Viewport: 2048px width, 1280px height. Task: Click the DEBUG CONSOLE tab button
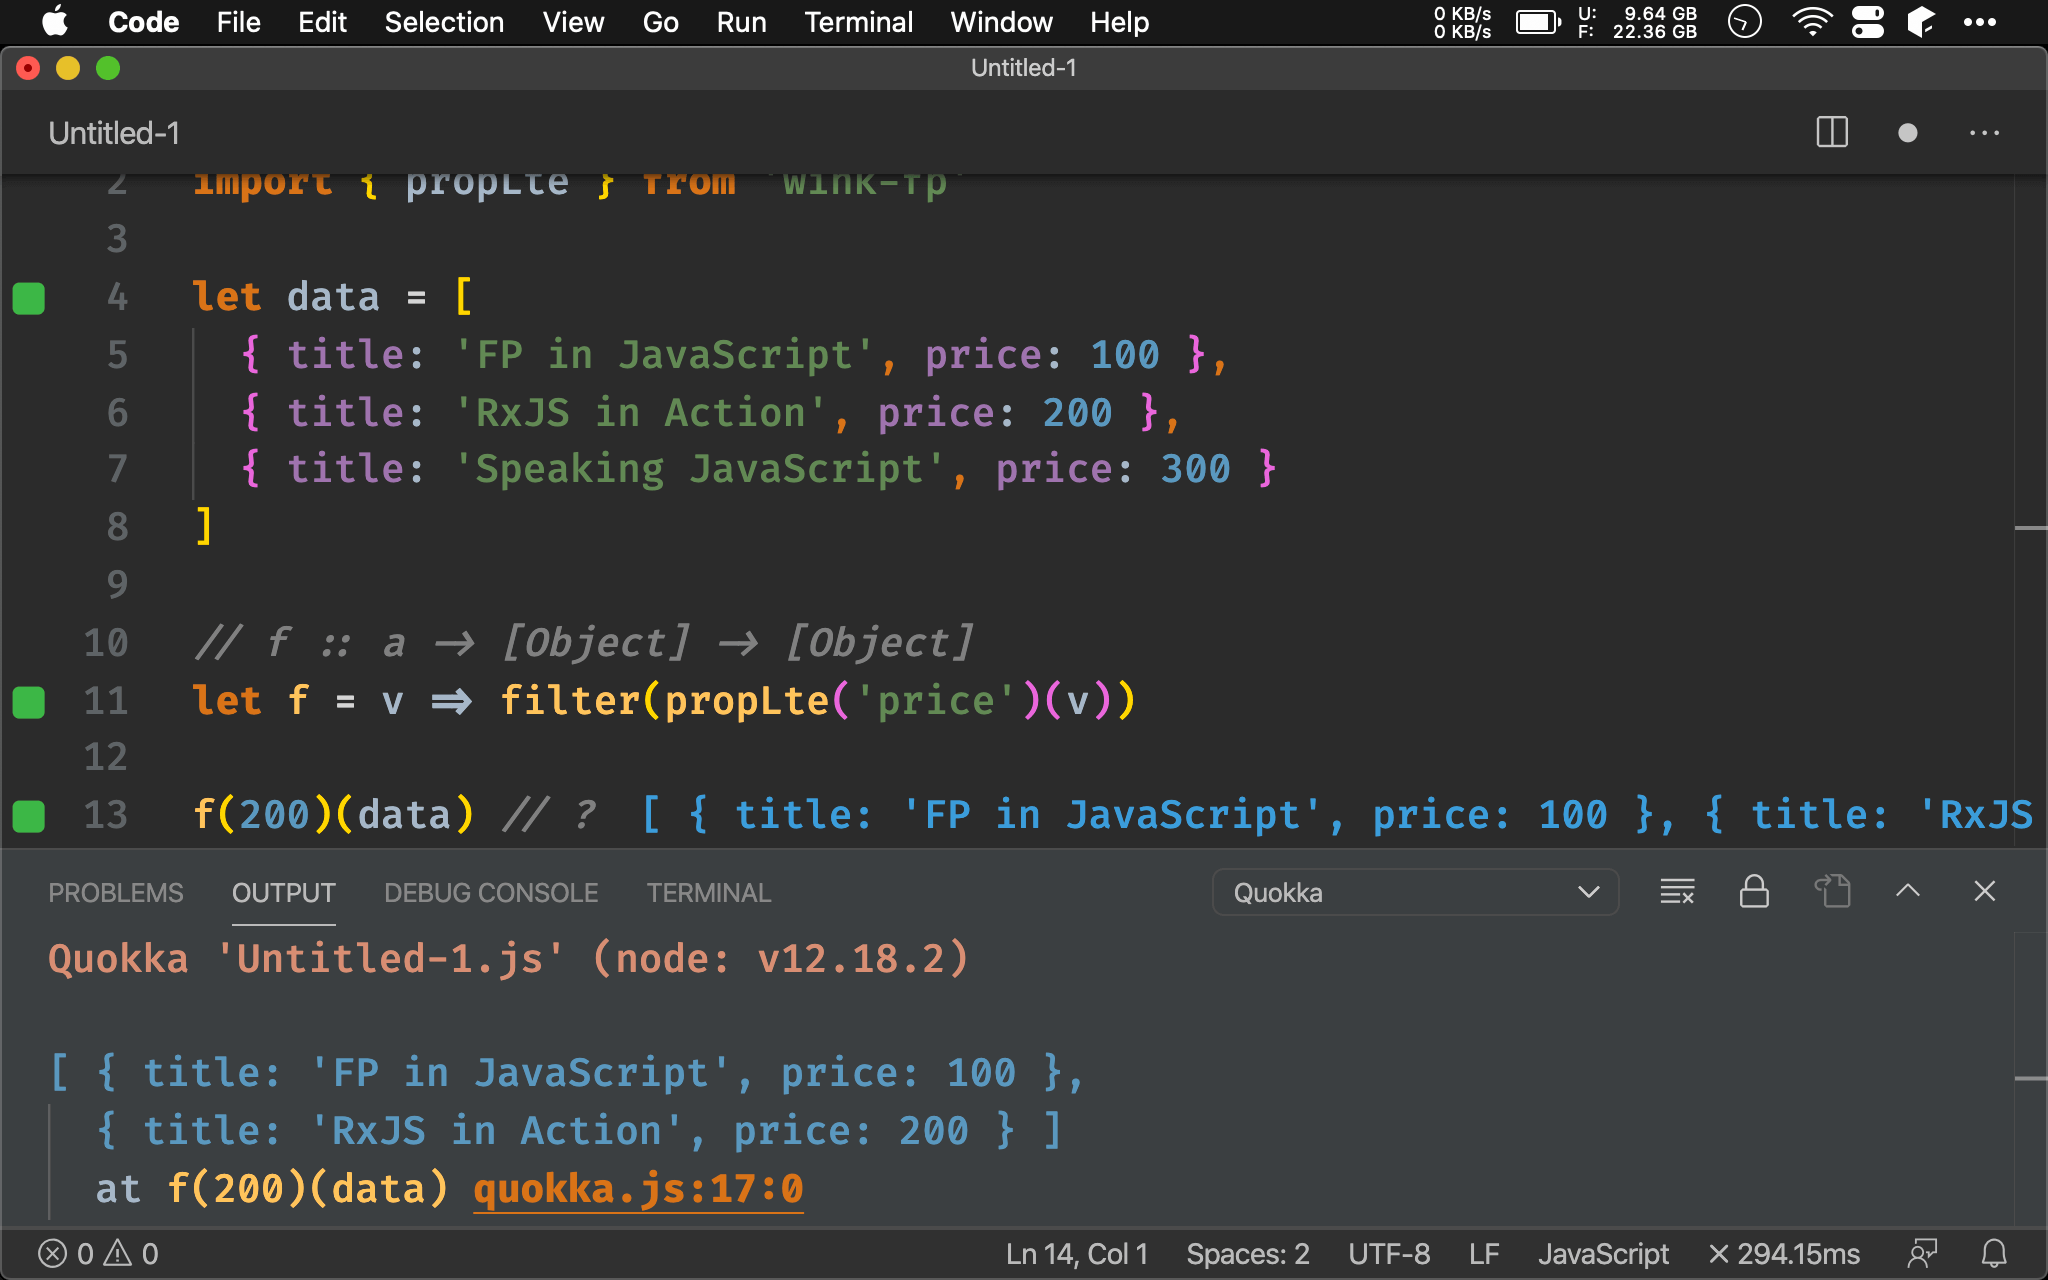(x=488, y=891)
